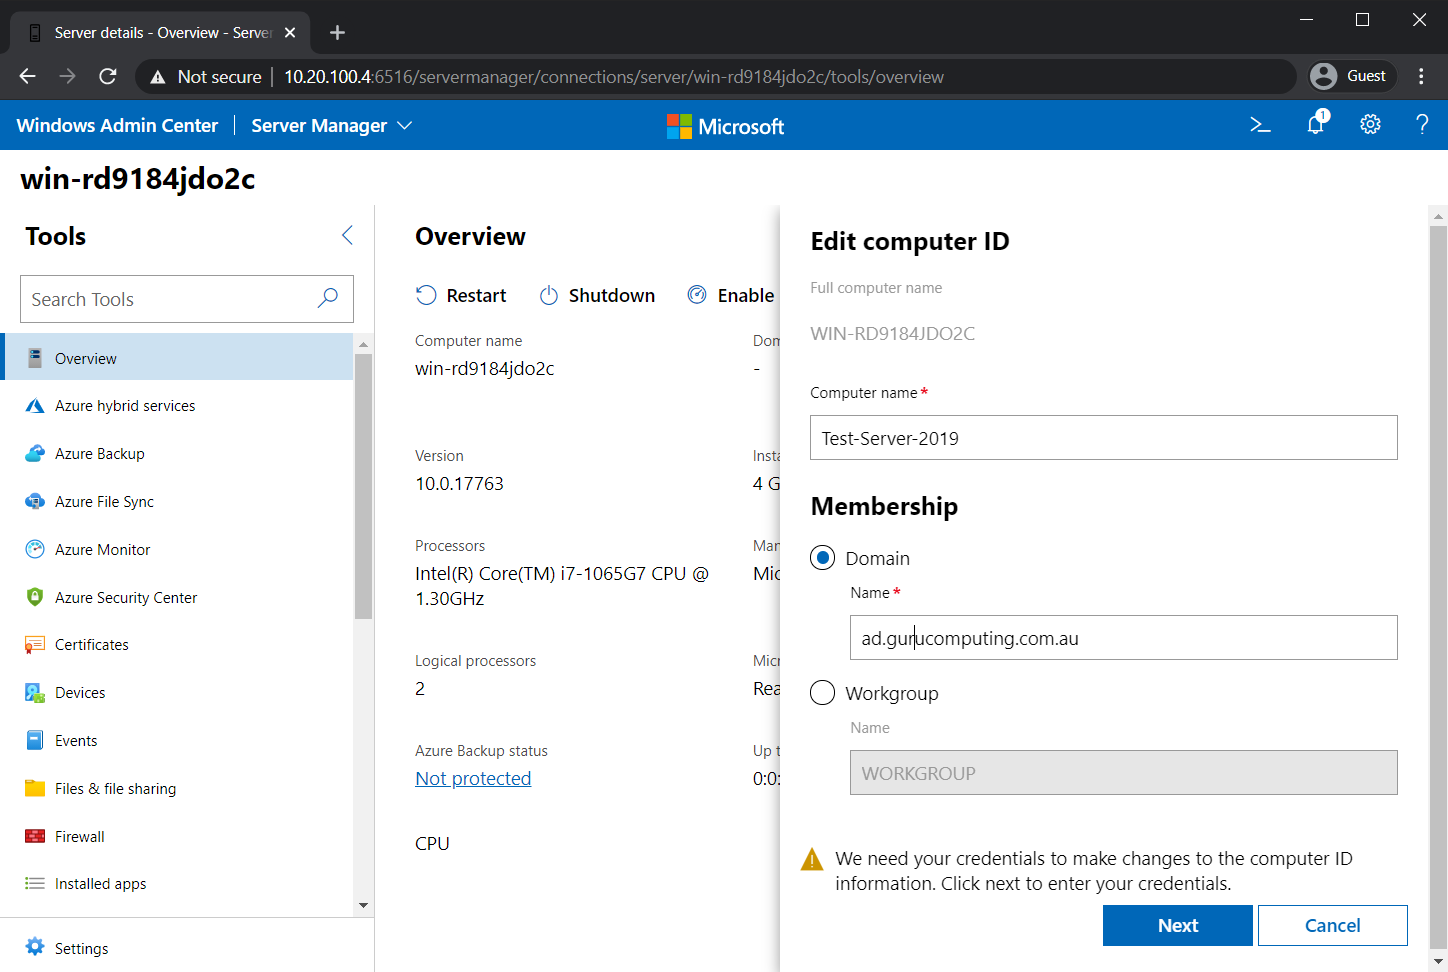
Task: Open the Firewall tool icon
Action: (x=35, y=836)
